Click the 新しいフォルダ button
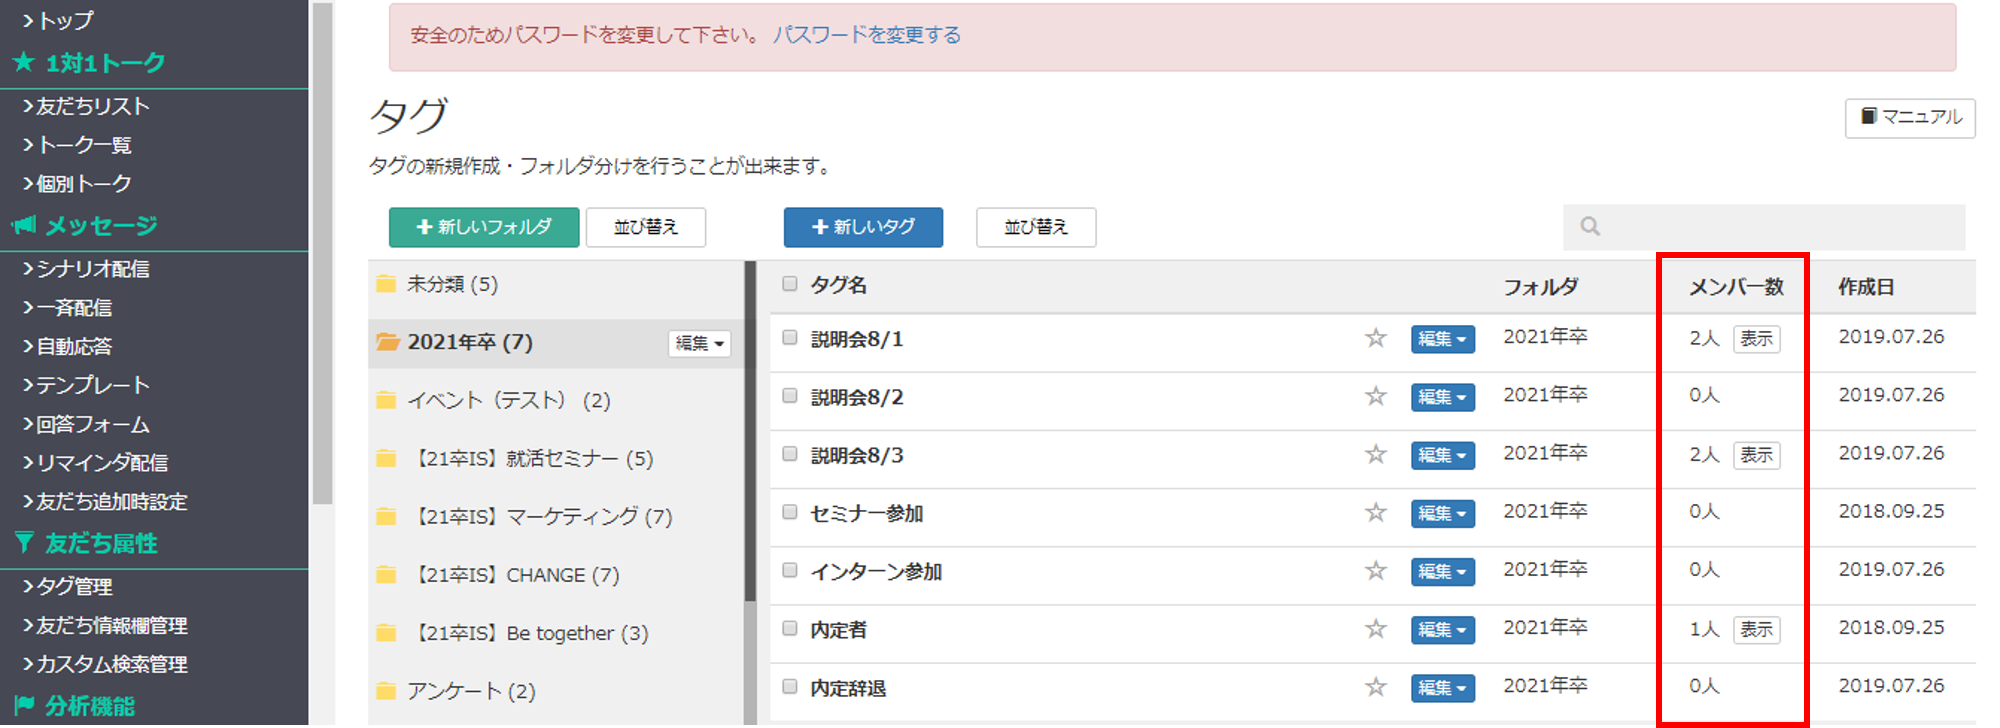The width and height of the screenshot is (2000, 728). (x=484, y=227)
